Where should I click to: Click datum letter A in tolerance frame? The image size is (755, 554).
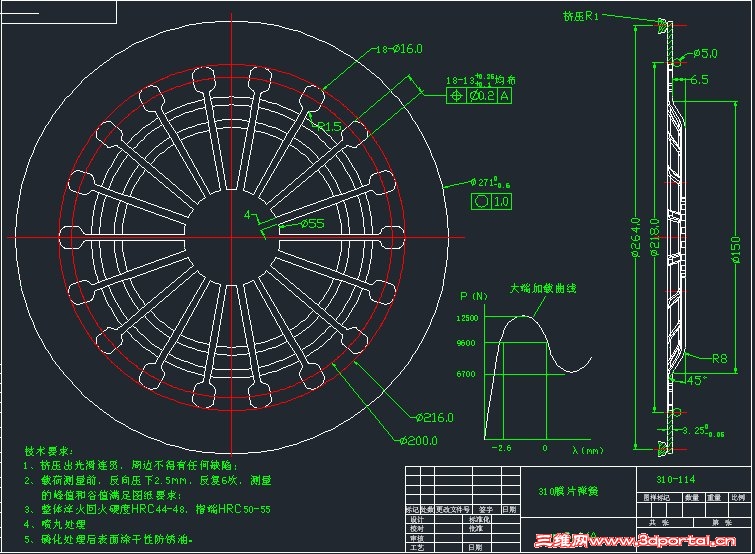(x=504, y=96)
